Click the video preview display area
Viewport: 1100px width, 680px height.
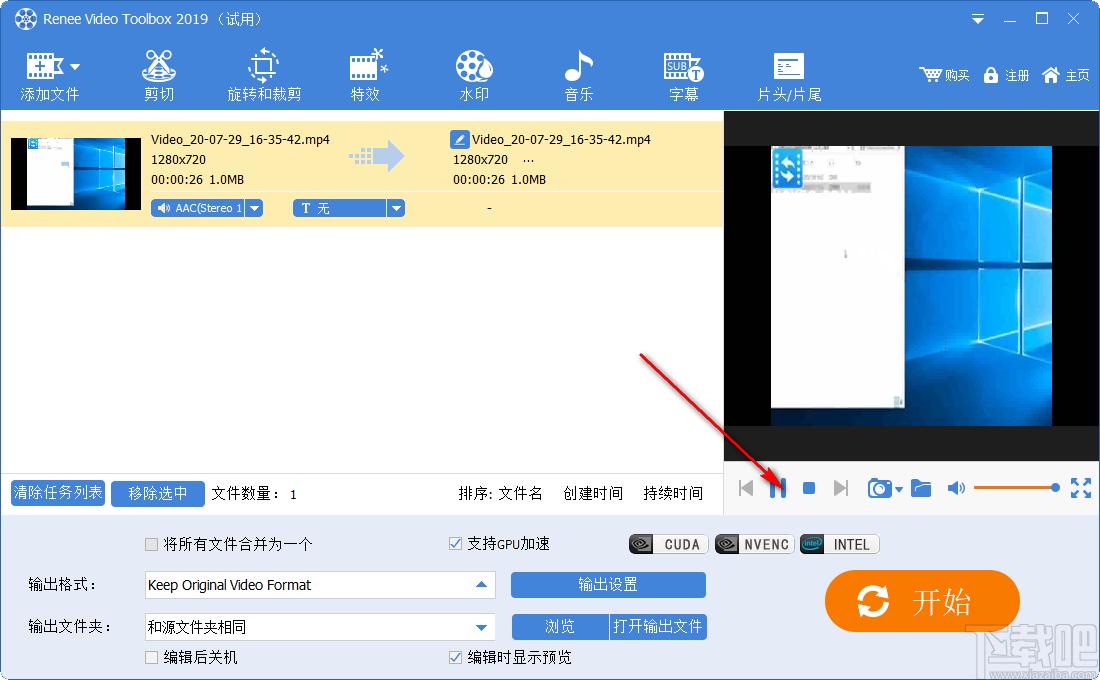[911, 286]
